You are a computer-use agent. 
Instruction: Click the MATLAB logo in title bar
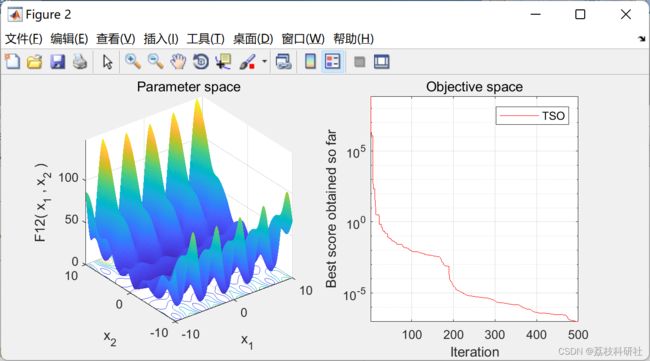[15, 15]
